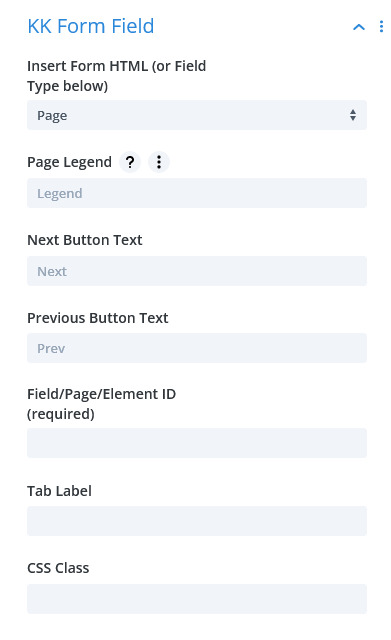Click the Field/Page/Element ID required input
This screenshot has height=640, width=391.
(x=197, y=443)
